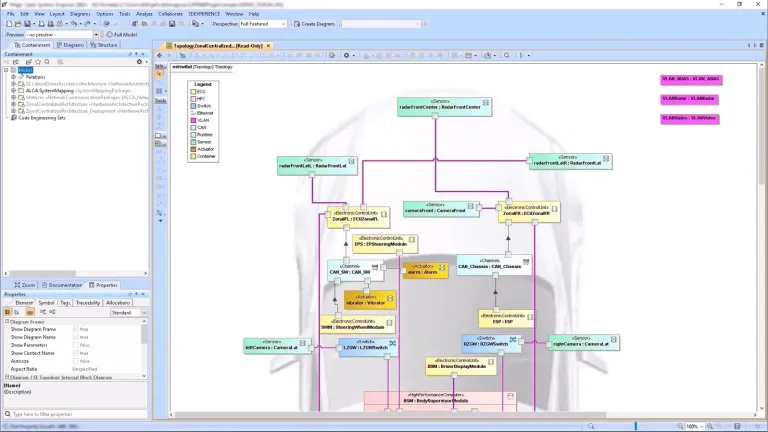Viewport: 768px width, 432px height.
Task: Open the Collaborate menu
Action: coord(170,14)
